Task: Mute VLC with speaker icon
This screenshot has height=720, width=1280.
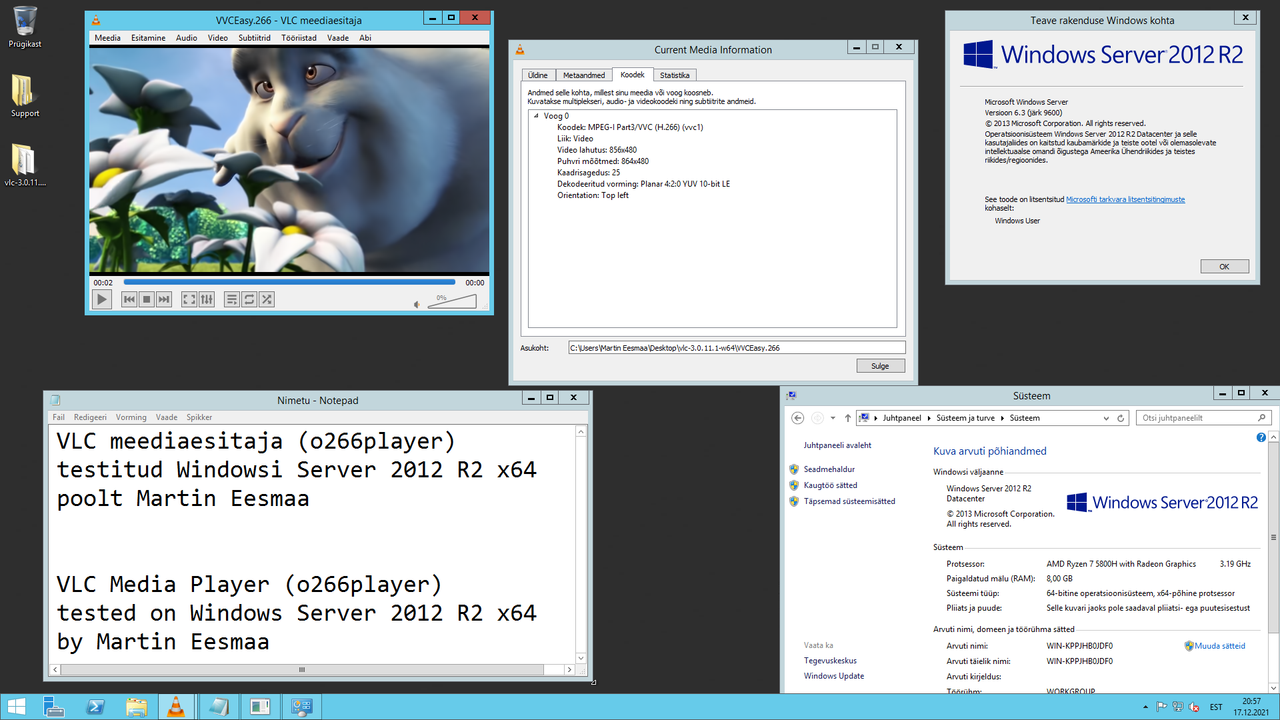Action: (x=418, y=304)
